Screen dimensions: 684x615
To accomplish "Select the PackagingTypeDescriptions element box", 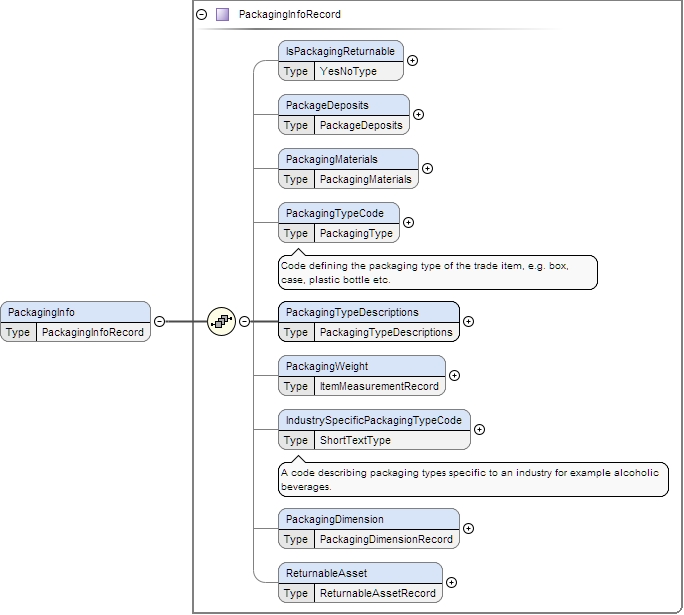I will 368,312.
